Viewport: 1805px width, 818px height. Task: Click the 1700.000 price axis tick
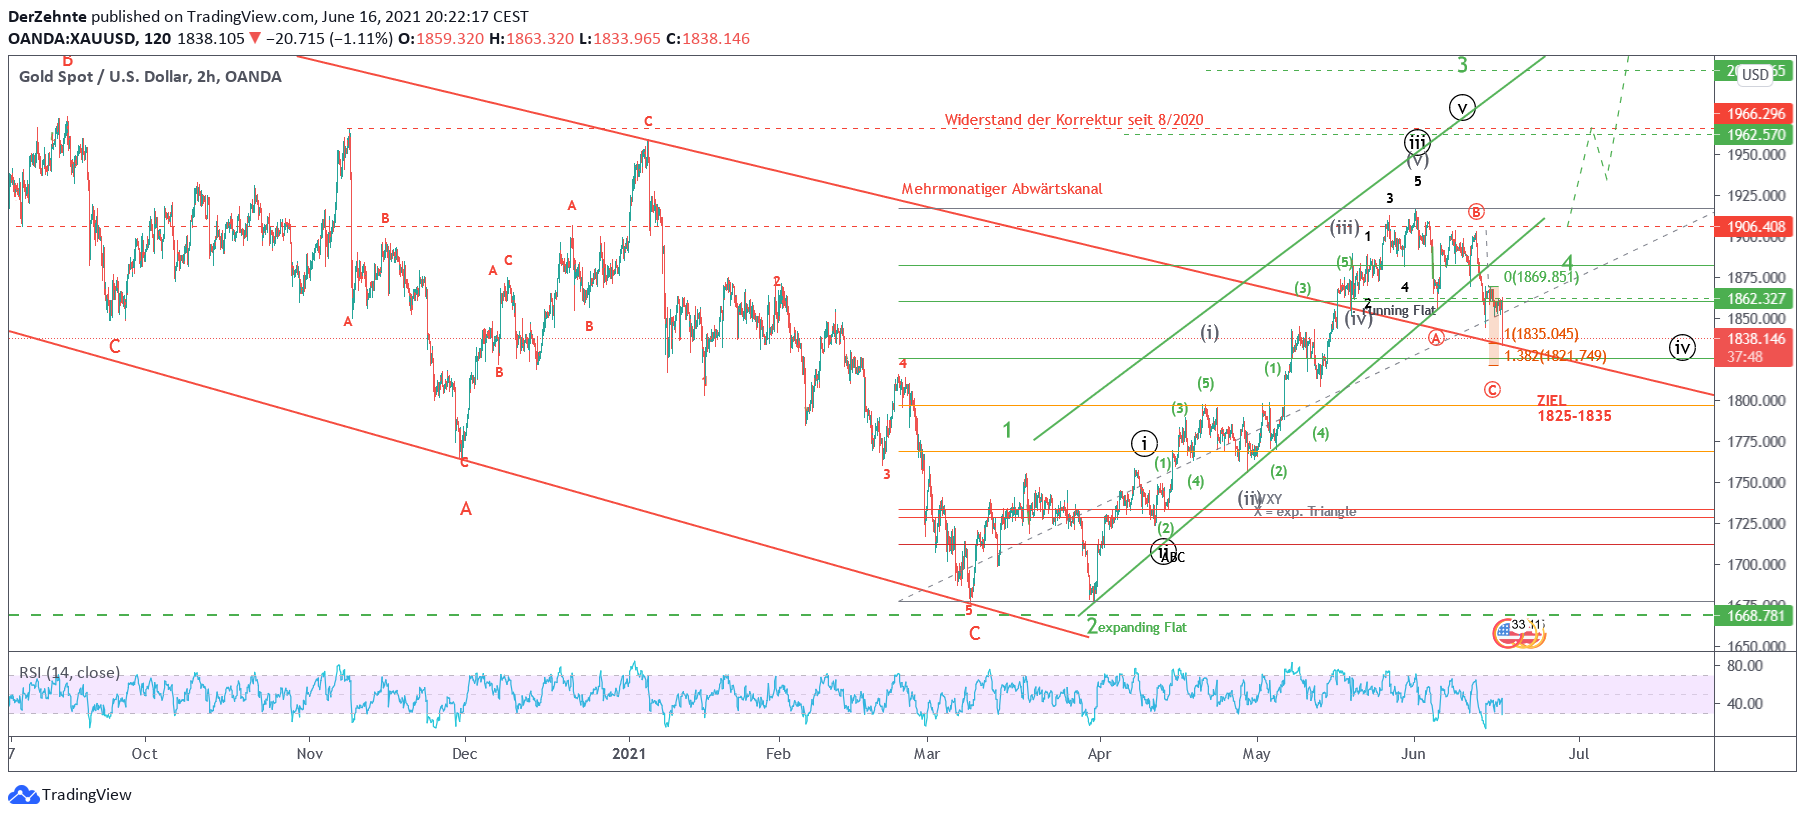coord(1756,565)
